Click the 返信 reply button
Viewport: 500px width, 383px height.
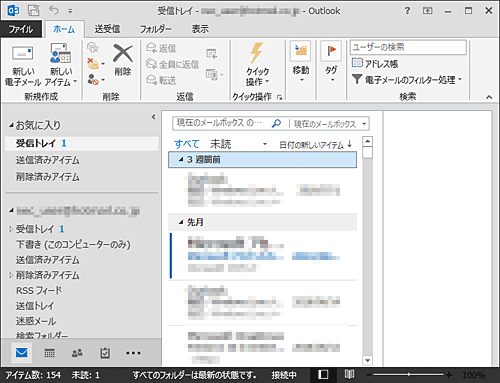coord(161,48)
